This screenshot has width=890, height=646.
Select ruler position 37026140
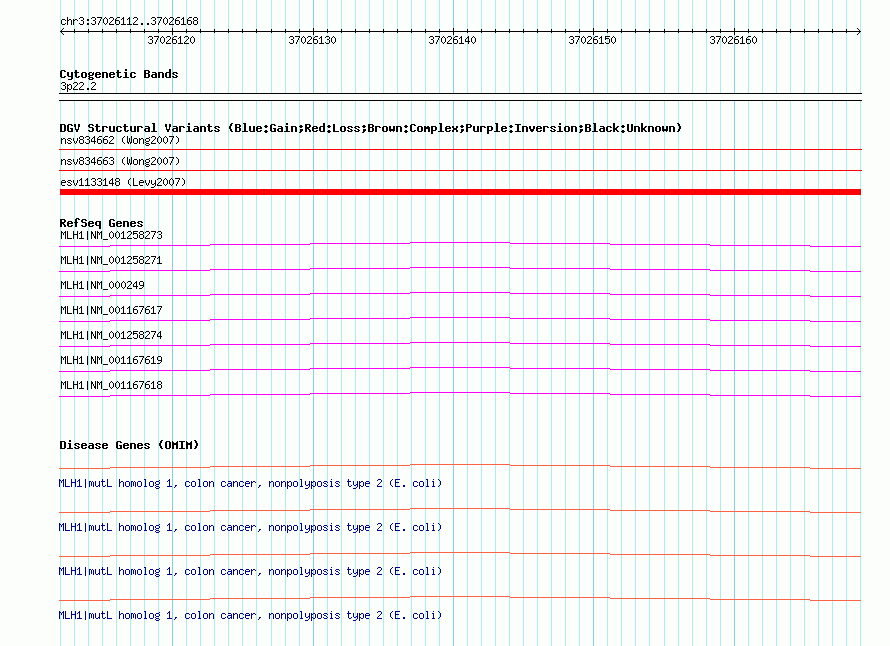click(452, 40)
